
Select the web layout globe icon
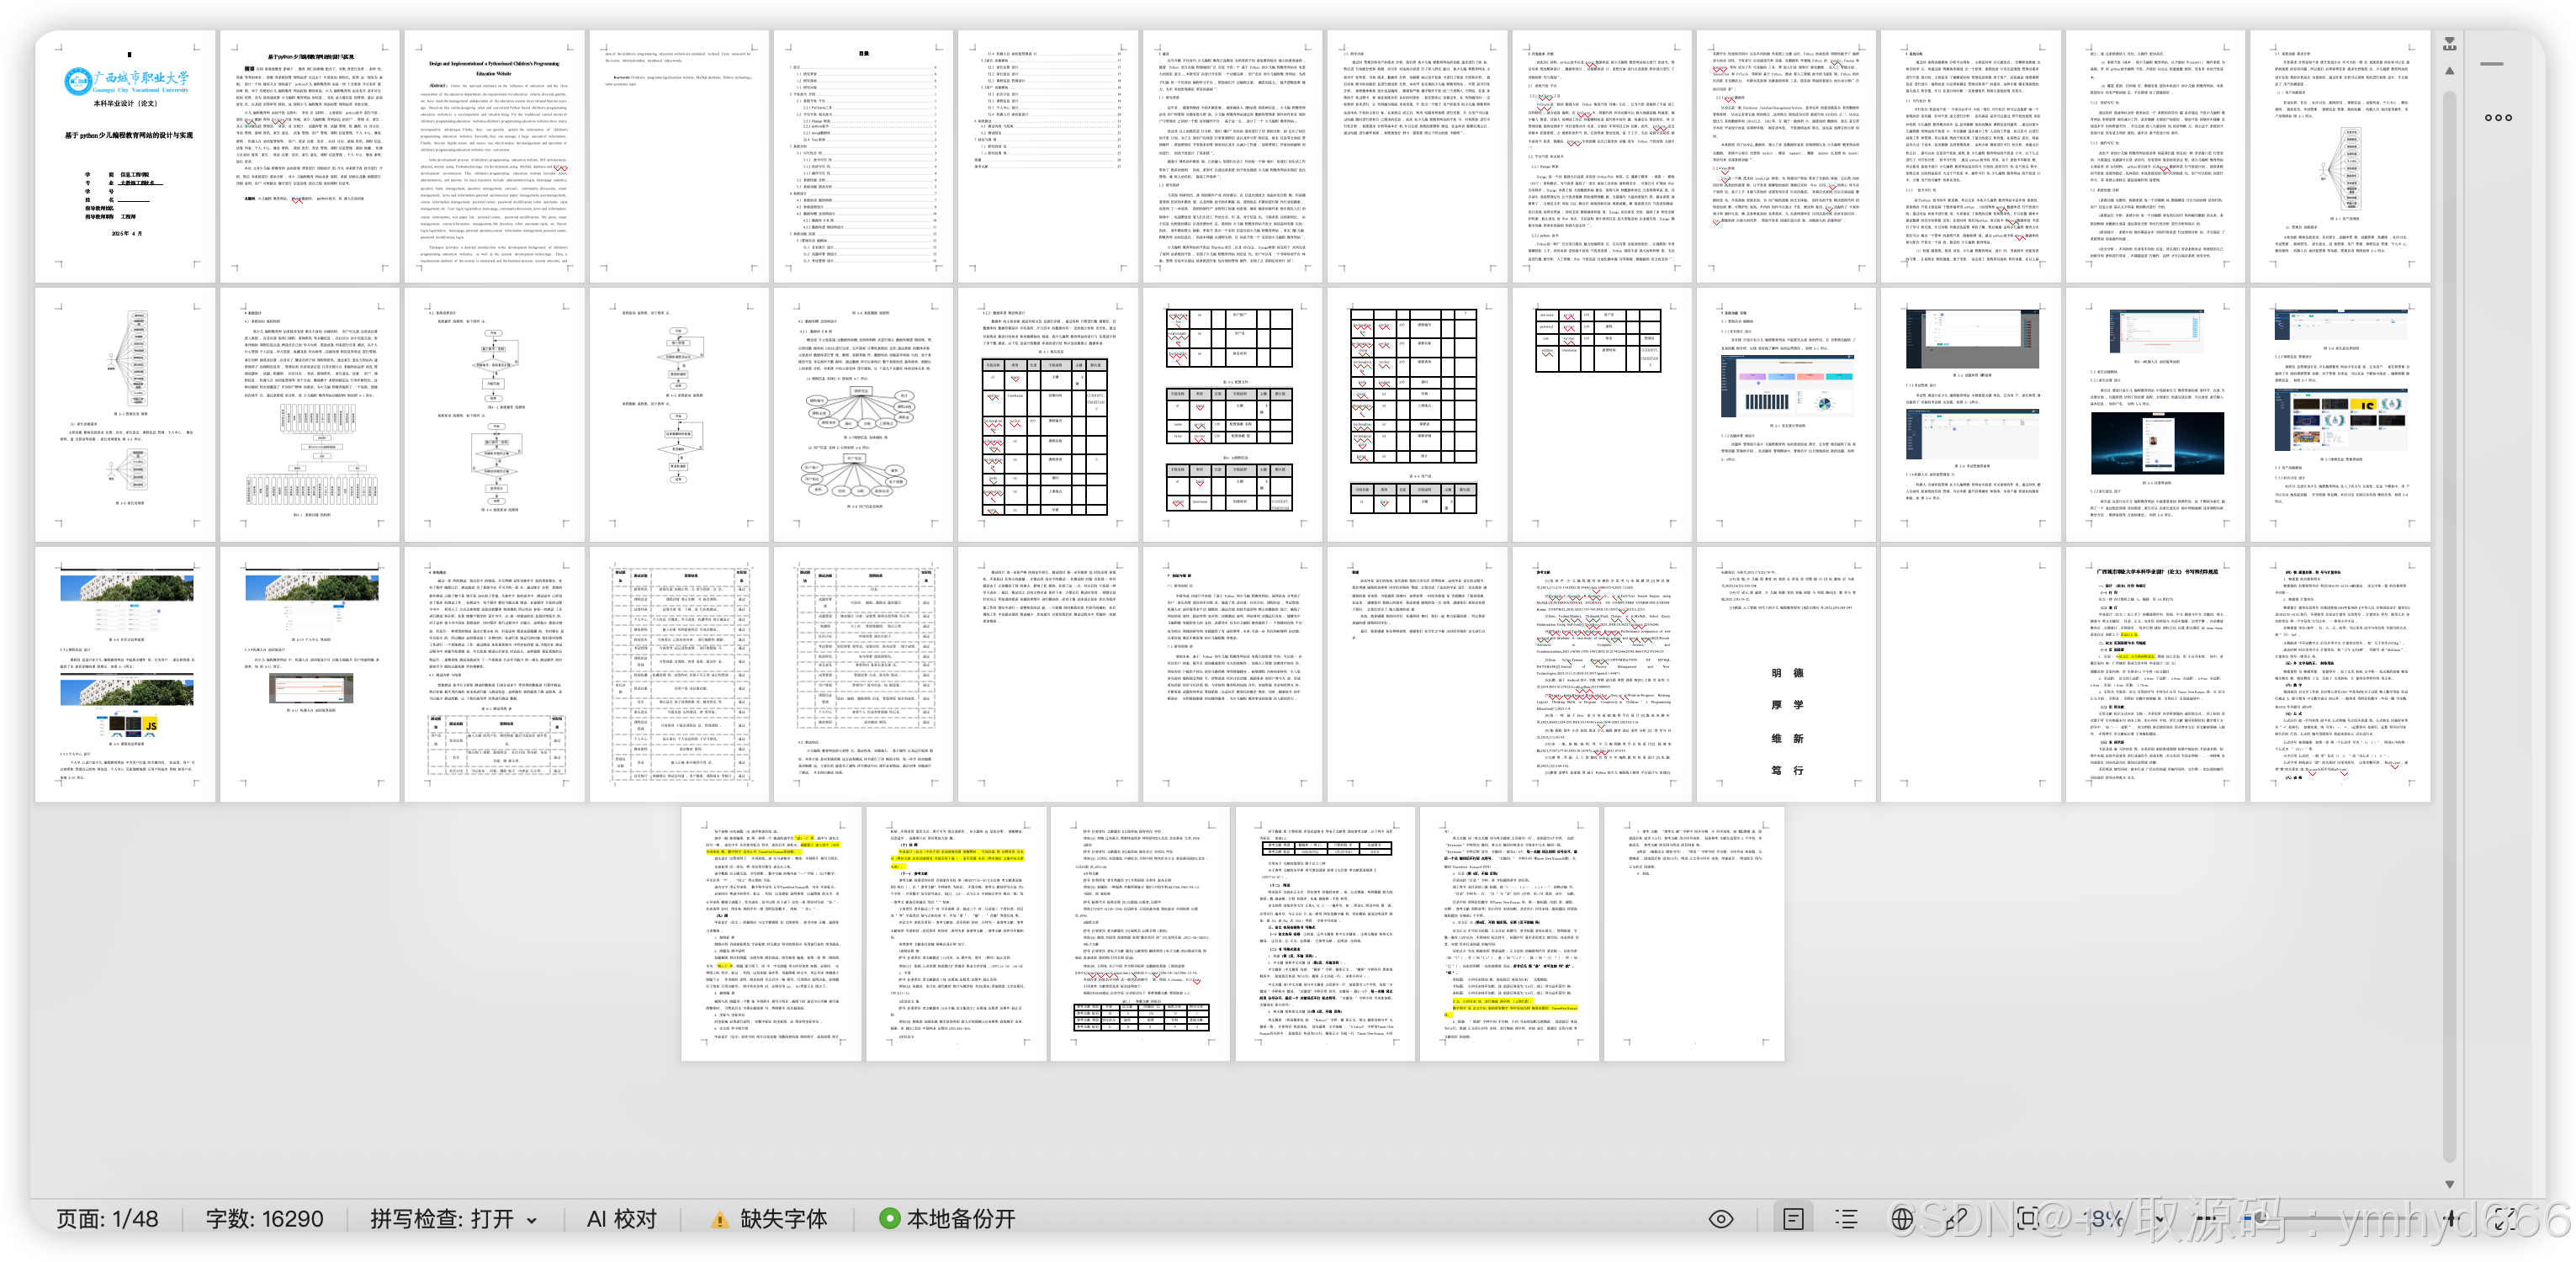pos(1902,1218)
